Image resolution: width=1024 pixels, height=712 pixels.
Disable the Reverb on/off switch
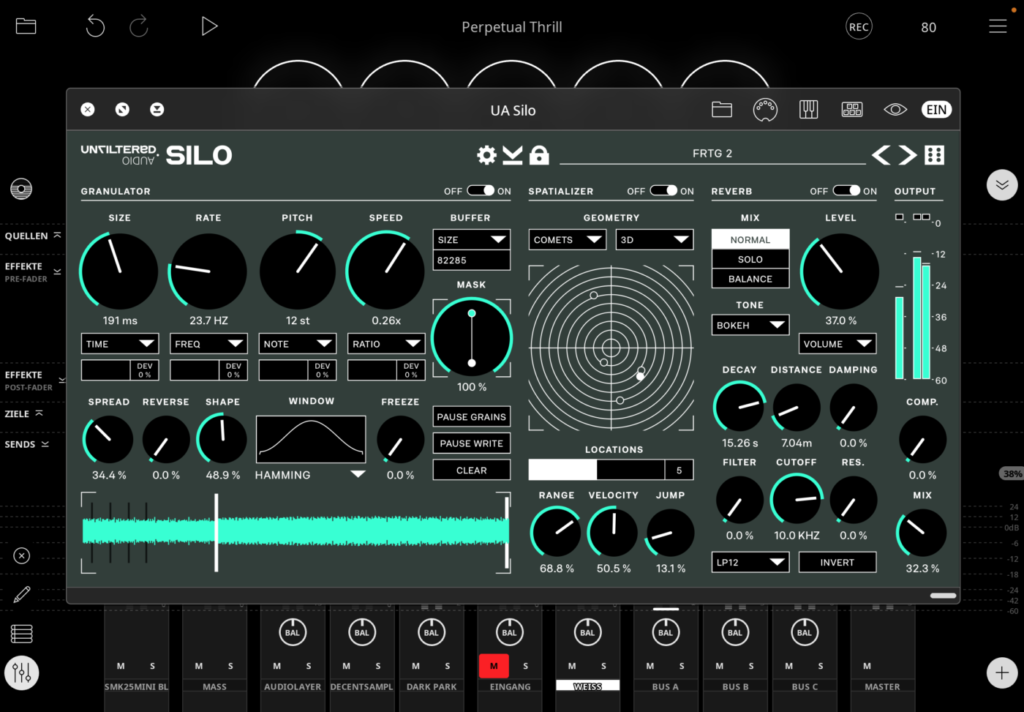(x=847, y=191)
